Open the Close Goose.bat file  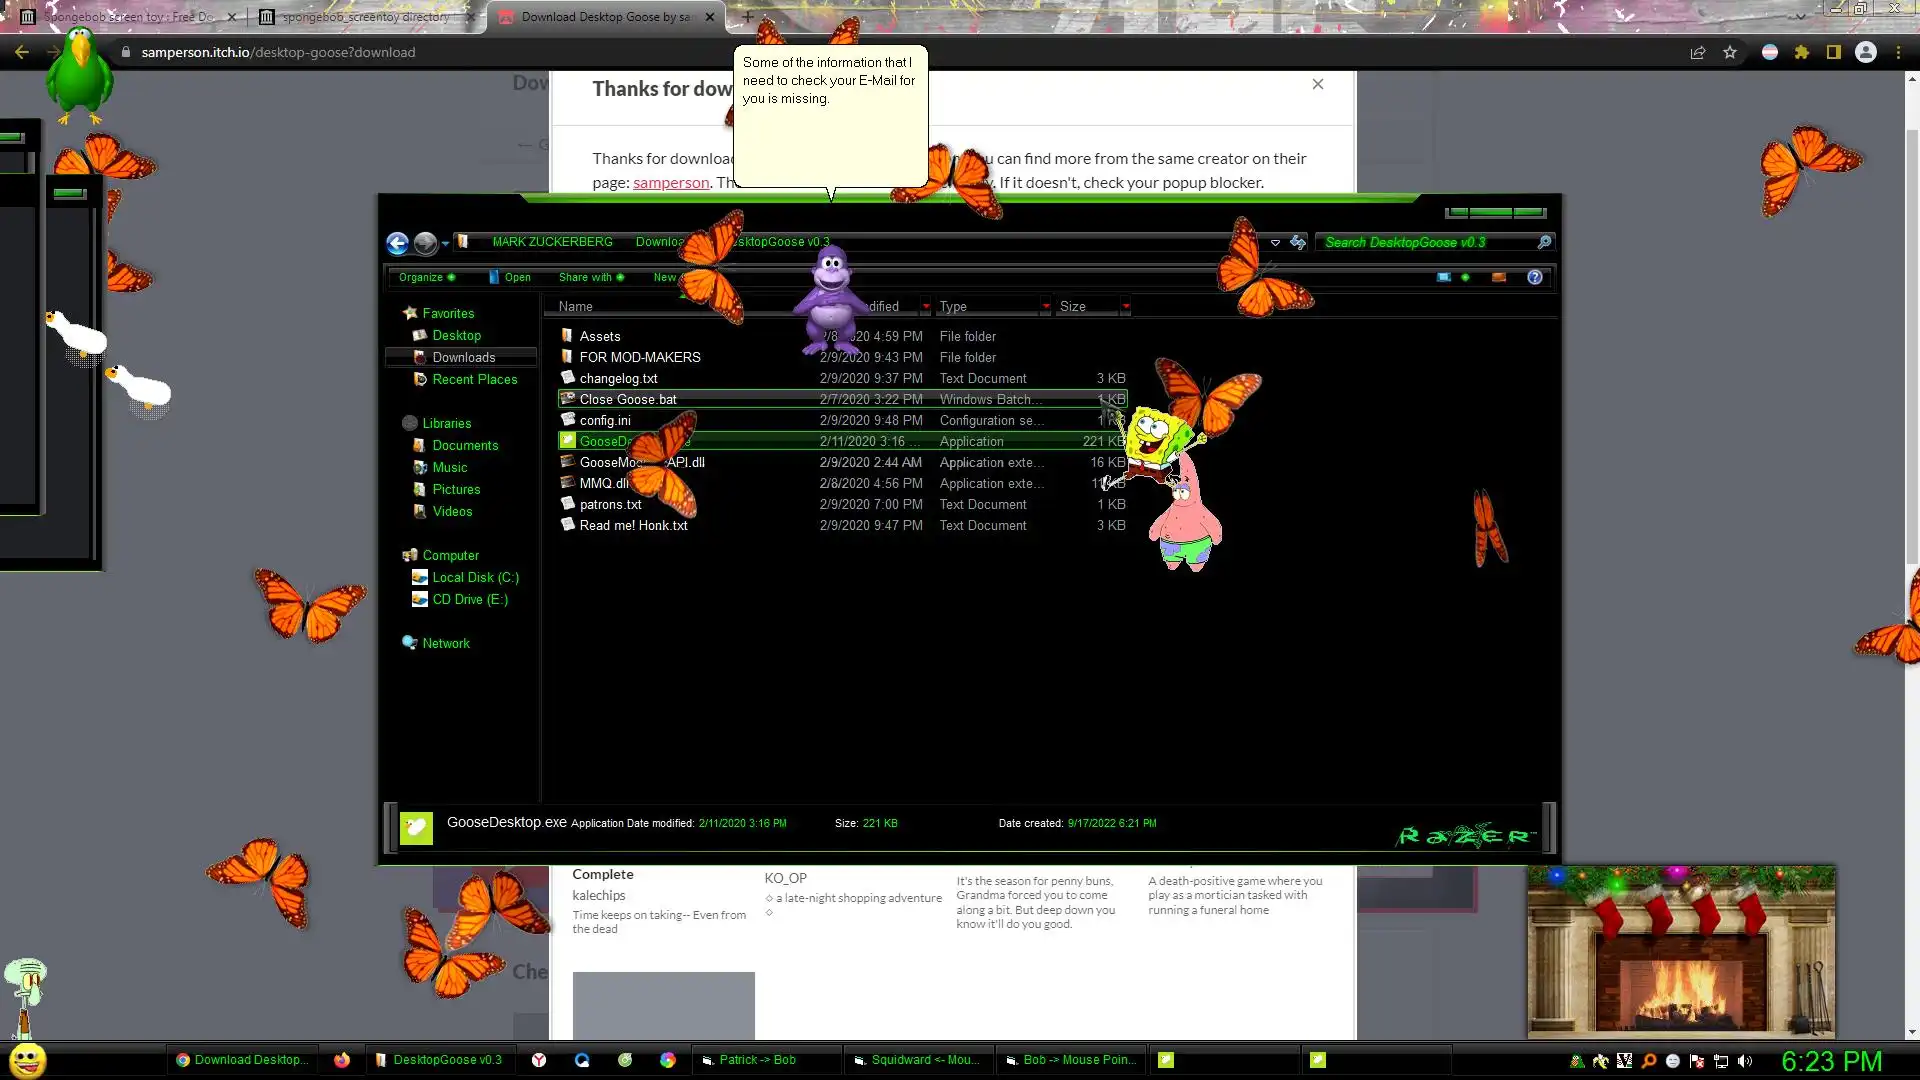(628, 399)
